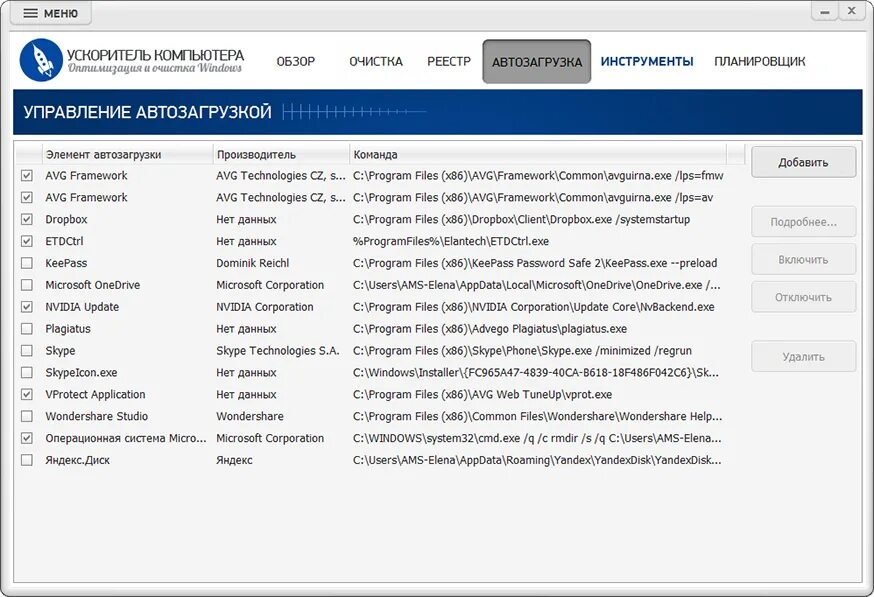The width and height of the screenshot is (874, 597).
Task: Enable the Wondershare Studio checkbox
Action: pos(27,416)
